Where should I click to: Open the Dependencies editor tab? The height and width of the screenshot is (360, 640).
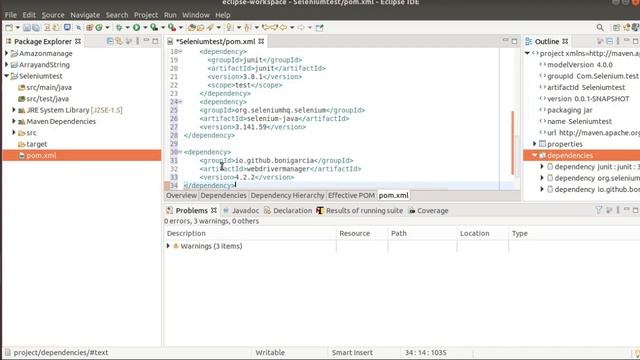pos(223,196)
